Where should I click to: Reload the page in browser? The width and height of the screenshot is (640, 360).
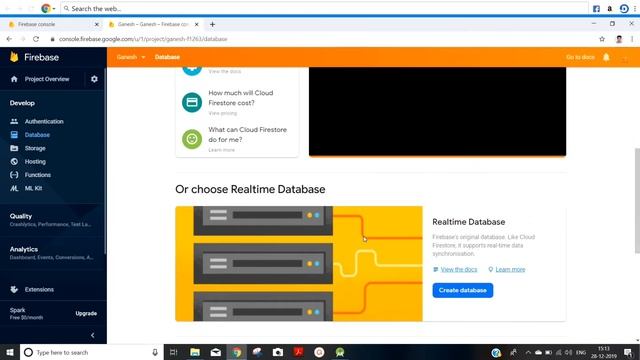[x=36, y=39]
